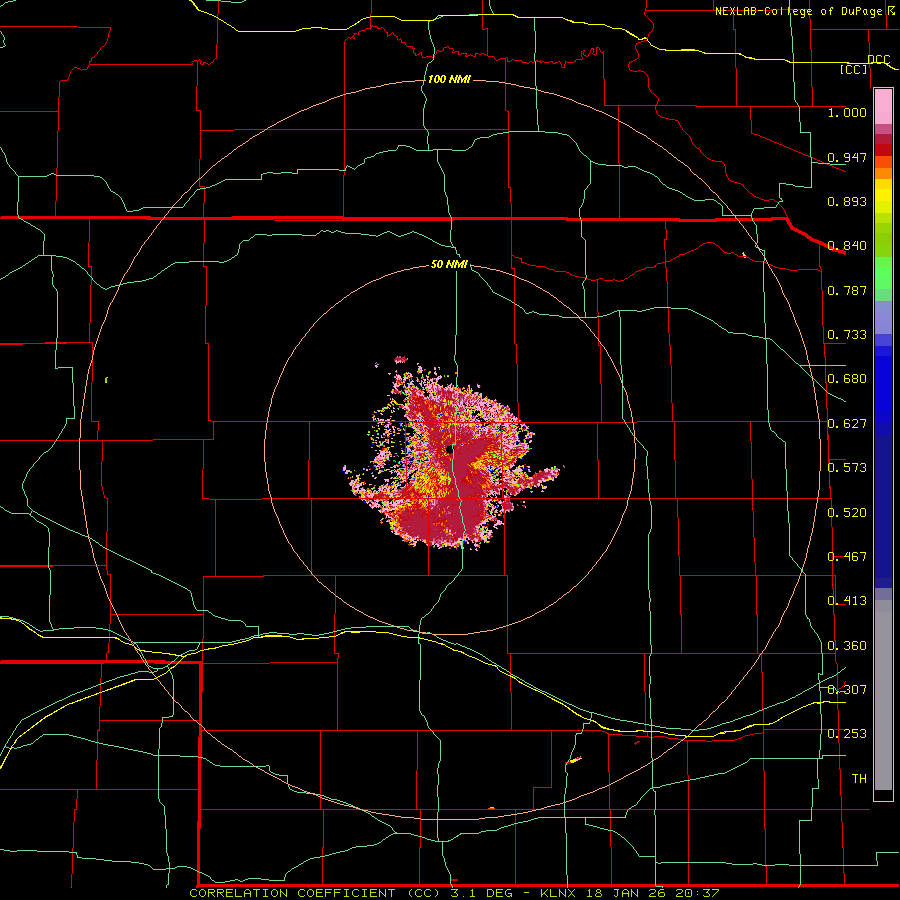The image size is (900, 900).
Task: Click the black radar site dot at center
Action: (x=451, y=449)
